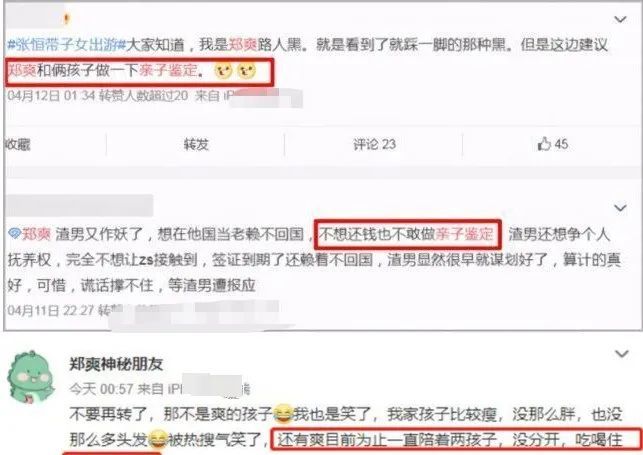Like the first post with thumbs-up icon
This screenshot has height=455, width=643.
pos(552,144)
